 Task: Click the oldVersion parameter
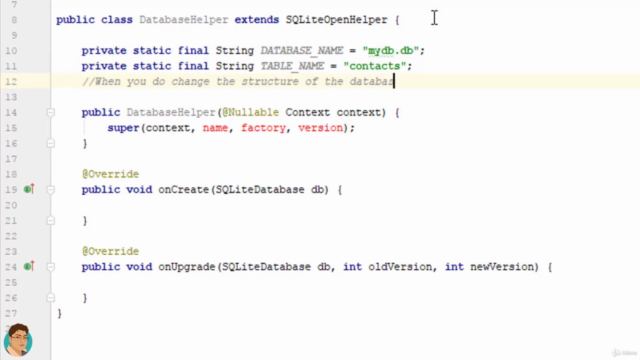(400, 267)
